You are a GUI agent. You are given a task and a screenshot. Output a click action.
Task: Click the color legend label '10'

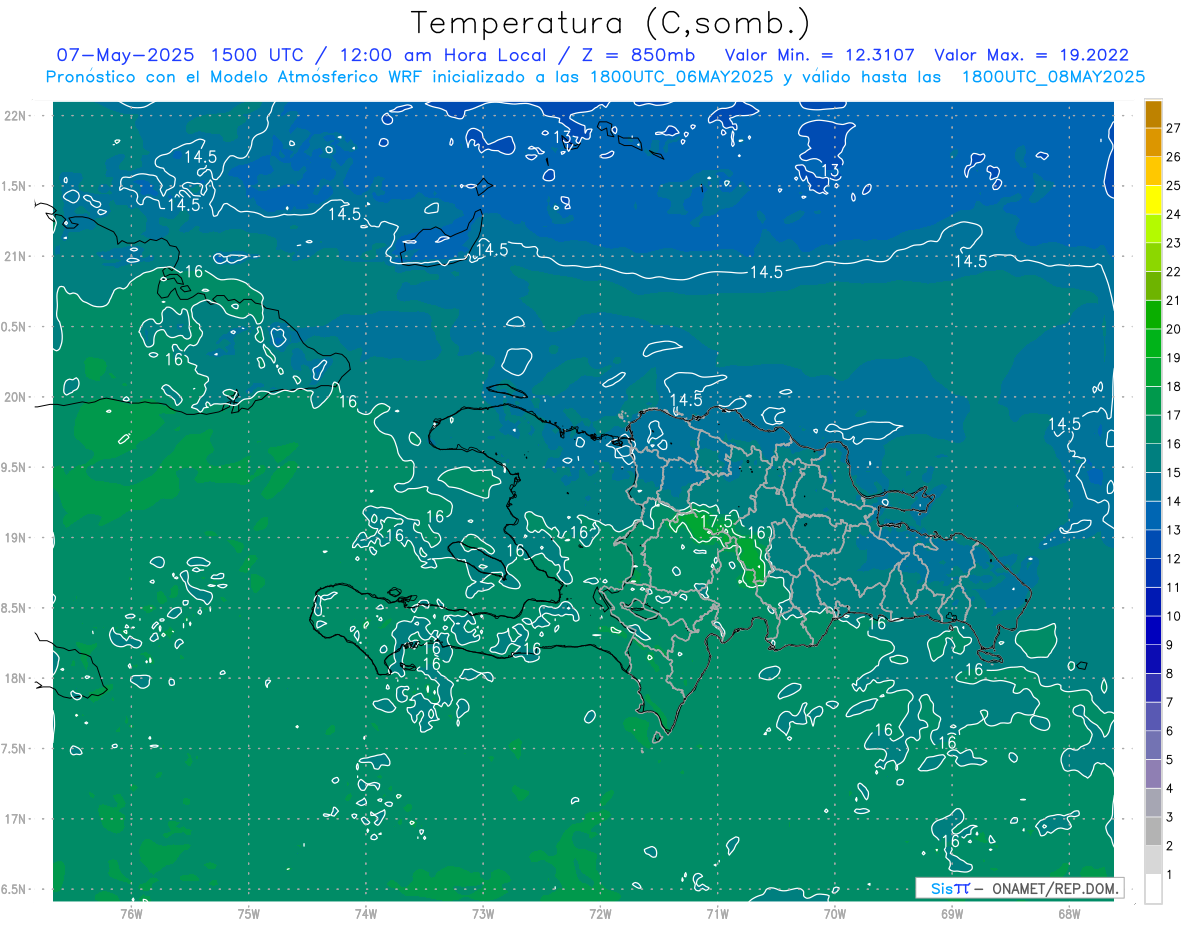coord(1174,616)
